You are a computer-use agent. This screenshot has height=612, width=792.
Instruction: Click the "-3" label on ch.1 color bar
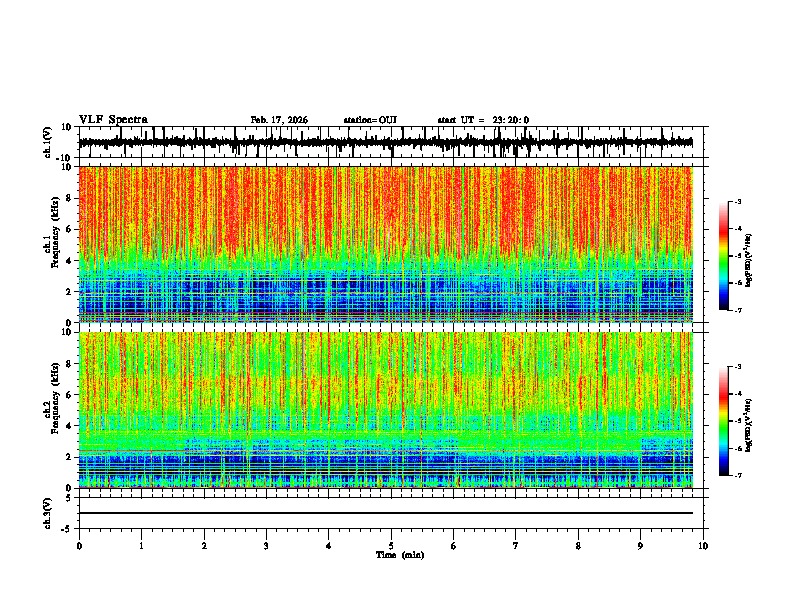(x=738, y=201)
